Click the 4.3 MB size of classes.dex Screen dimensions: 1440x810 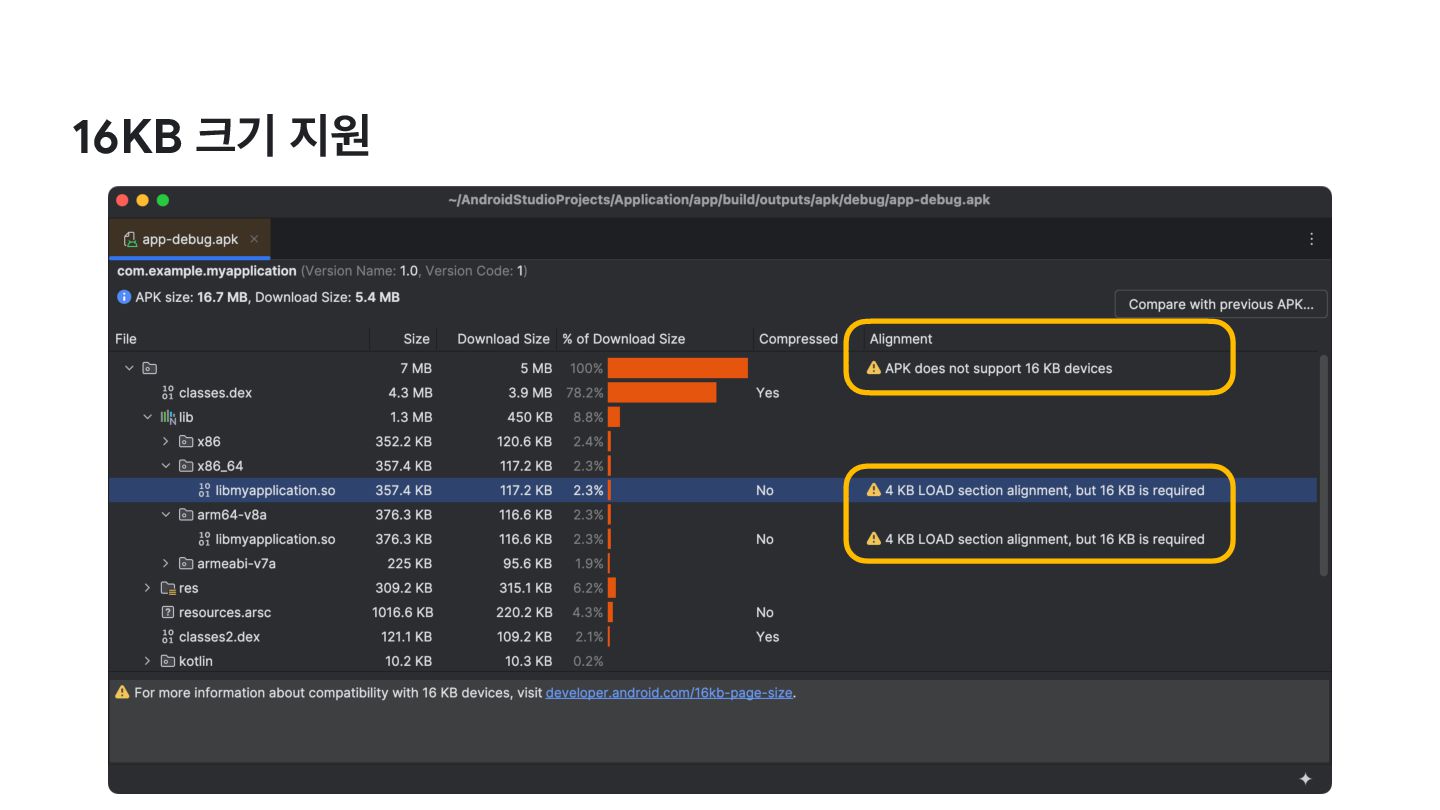(x=410, y=393)
